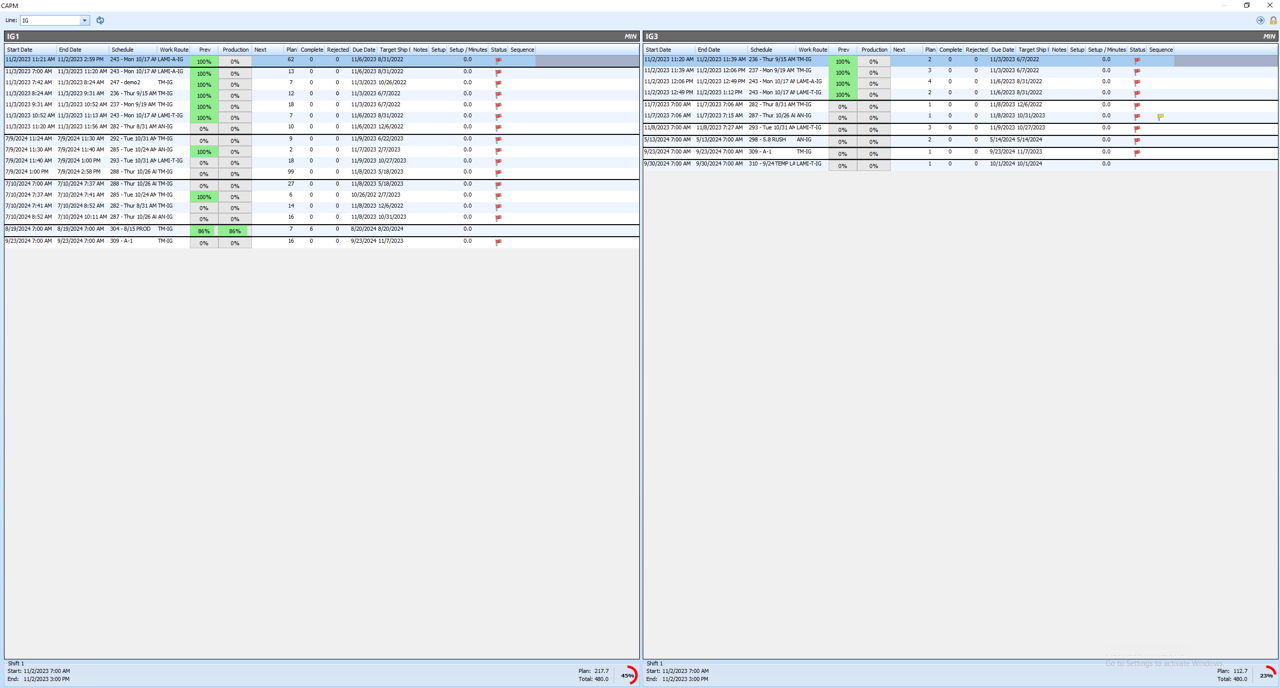Image resolution: width=1280 pixels, height=688 pixels.
Task: Click red flag in IG3 row starting 11/2/2023 11:20 AM
Action: [1137, 60]
